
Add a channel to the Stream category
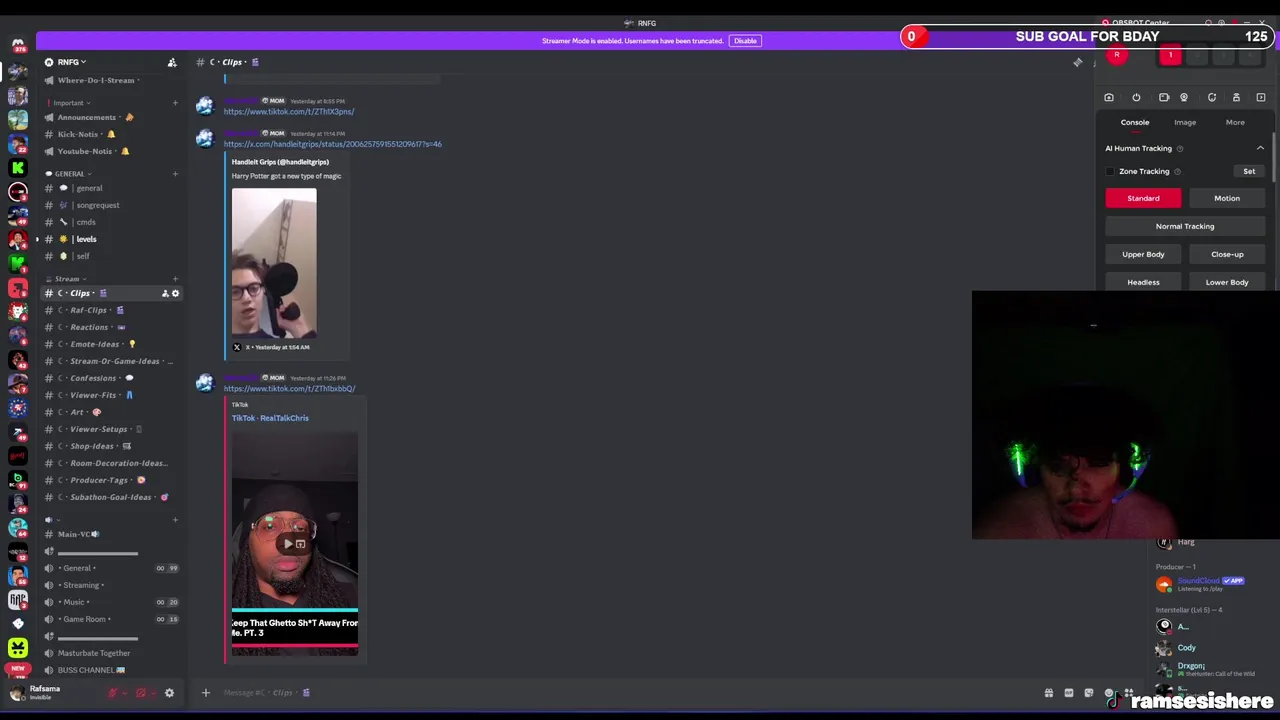175,279
